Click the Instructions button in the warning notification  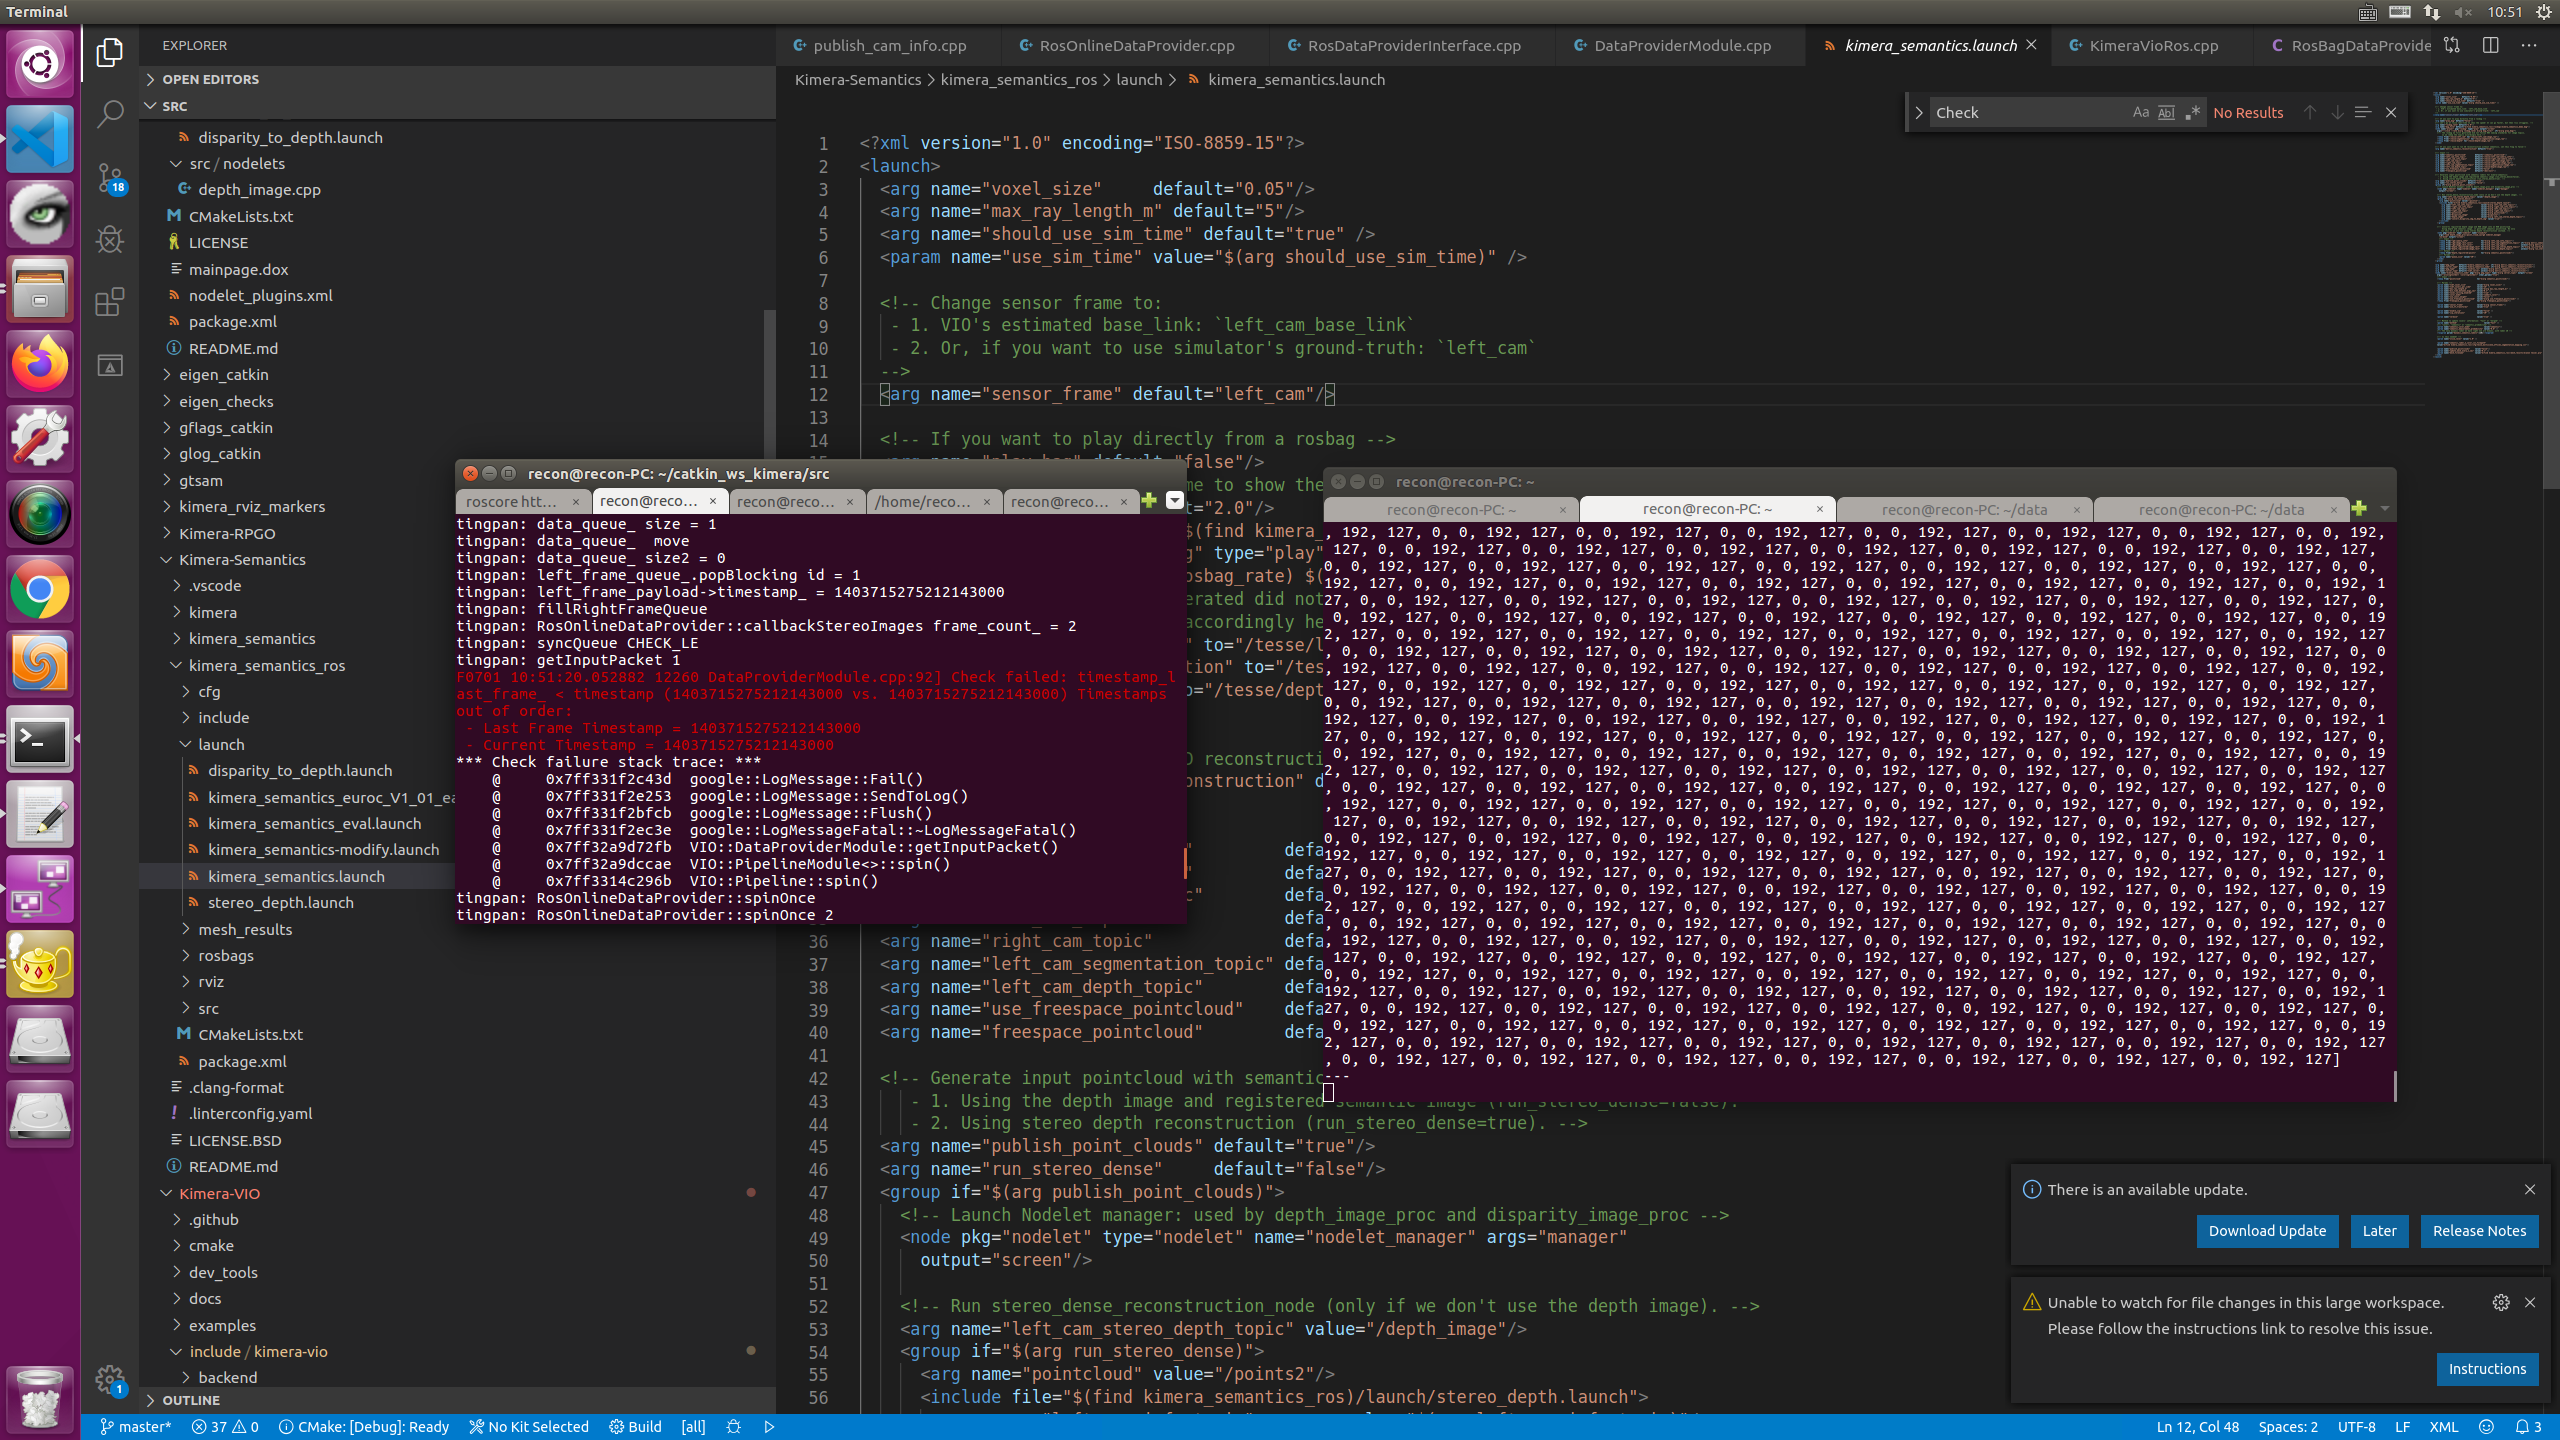click(2487, 1369)
